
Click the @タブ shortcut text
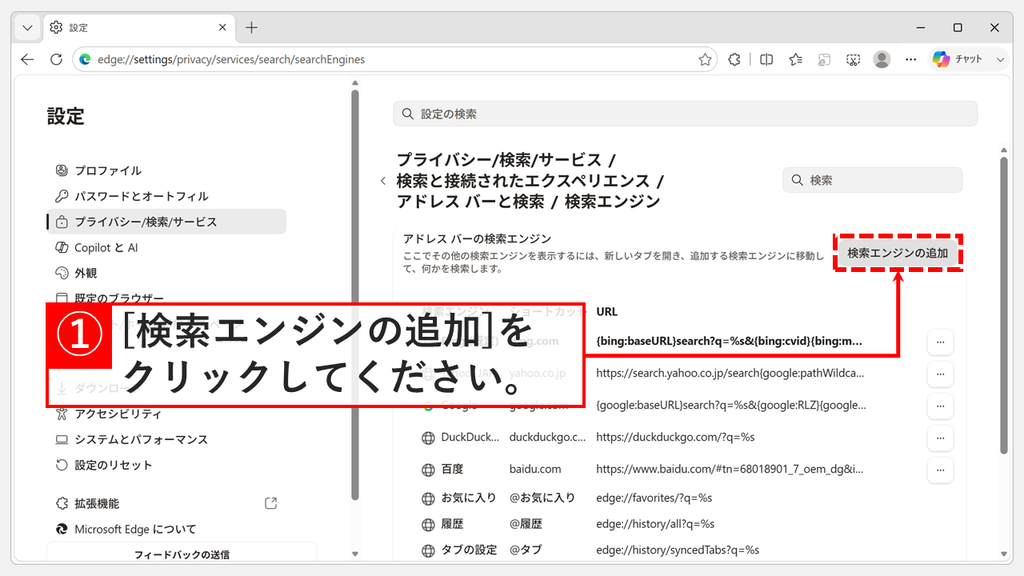526,550
